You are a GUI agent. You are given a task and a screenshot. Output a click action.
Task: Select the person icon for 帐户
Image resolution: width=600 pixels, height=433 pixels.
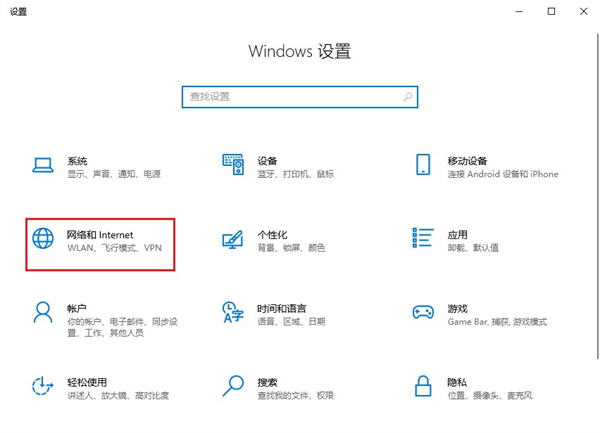pos(42,314)
